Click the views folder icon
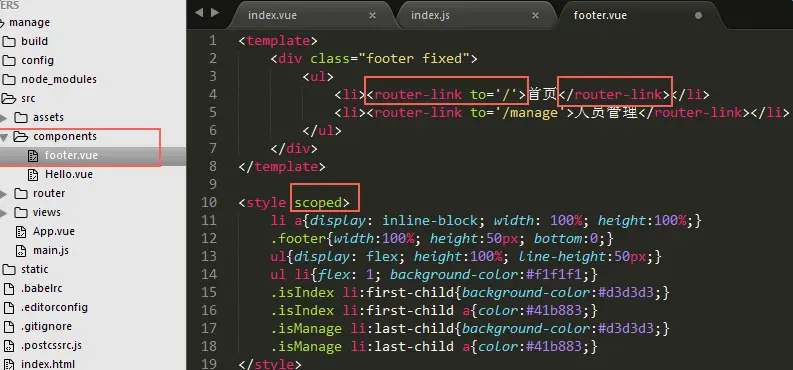Viewport: 793px width, 370px height. (21, 213)
